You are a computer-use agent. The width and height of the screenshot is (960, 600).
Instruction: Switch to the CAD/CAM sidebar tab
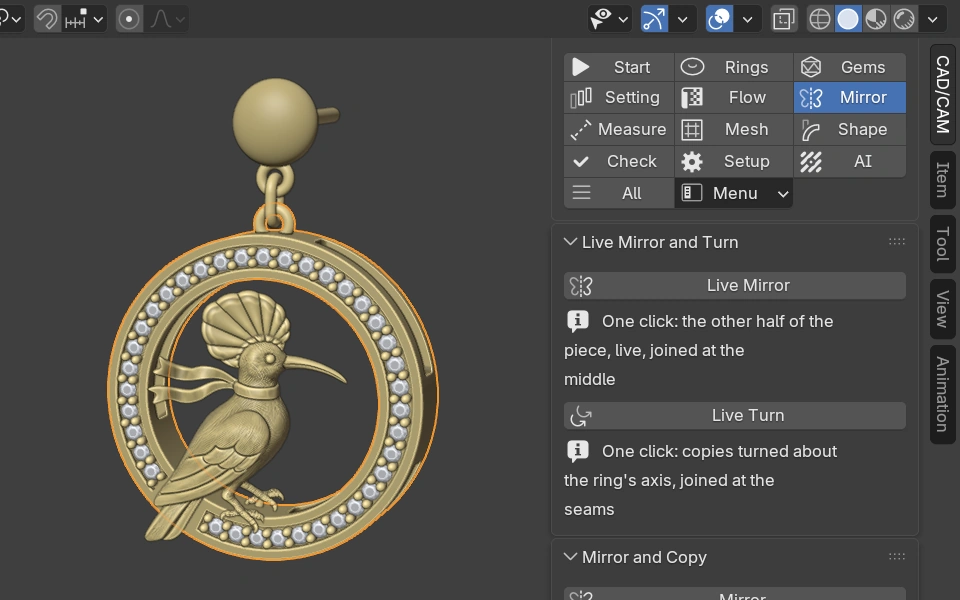943,94
